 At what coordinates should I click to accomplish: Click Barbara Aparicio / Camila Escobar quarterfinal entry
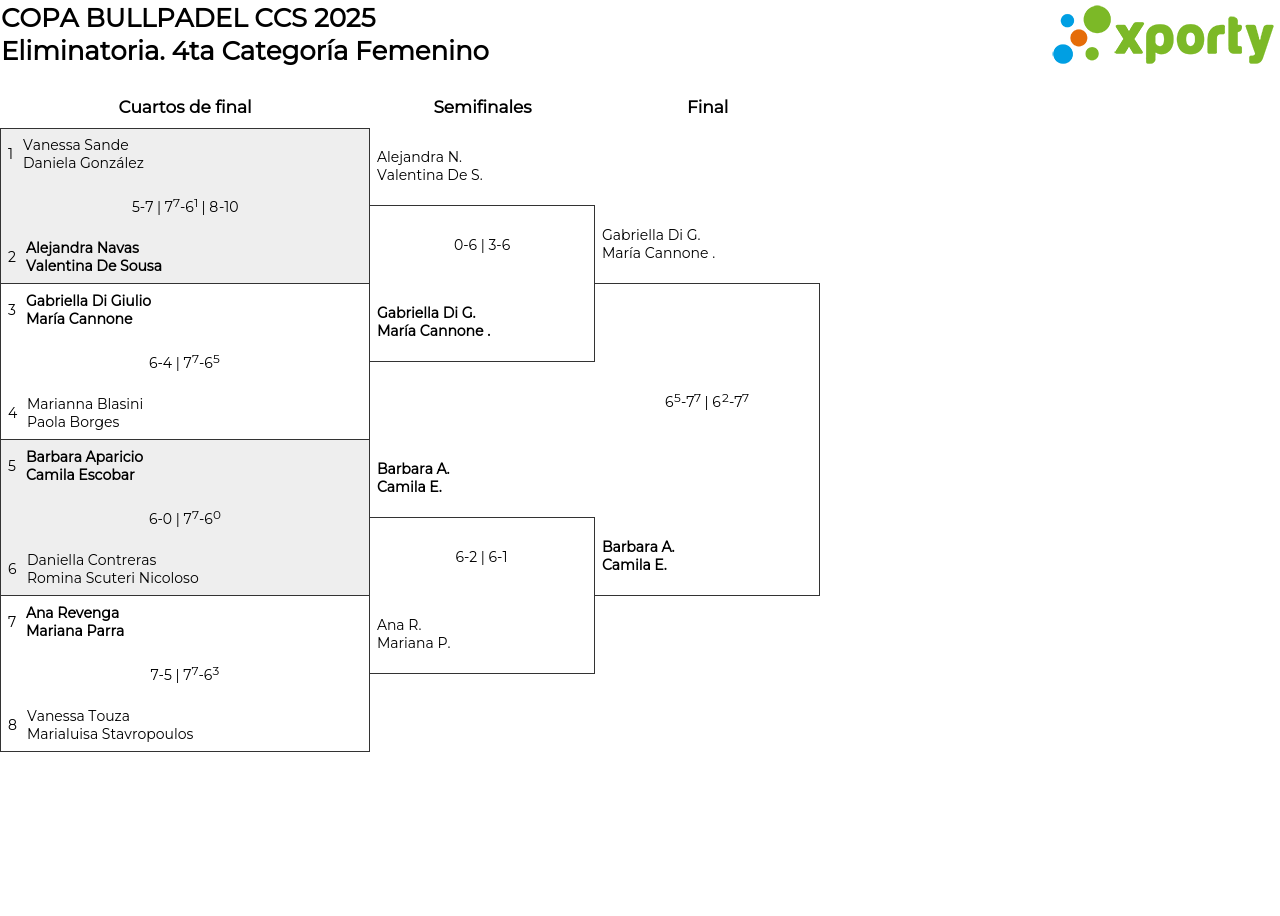[84, 466]
